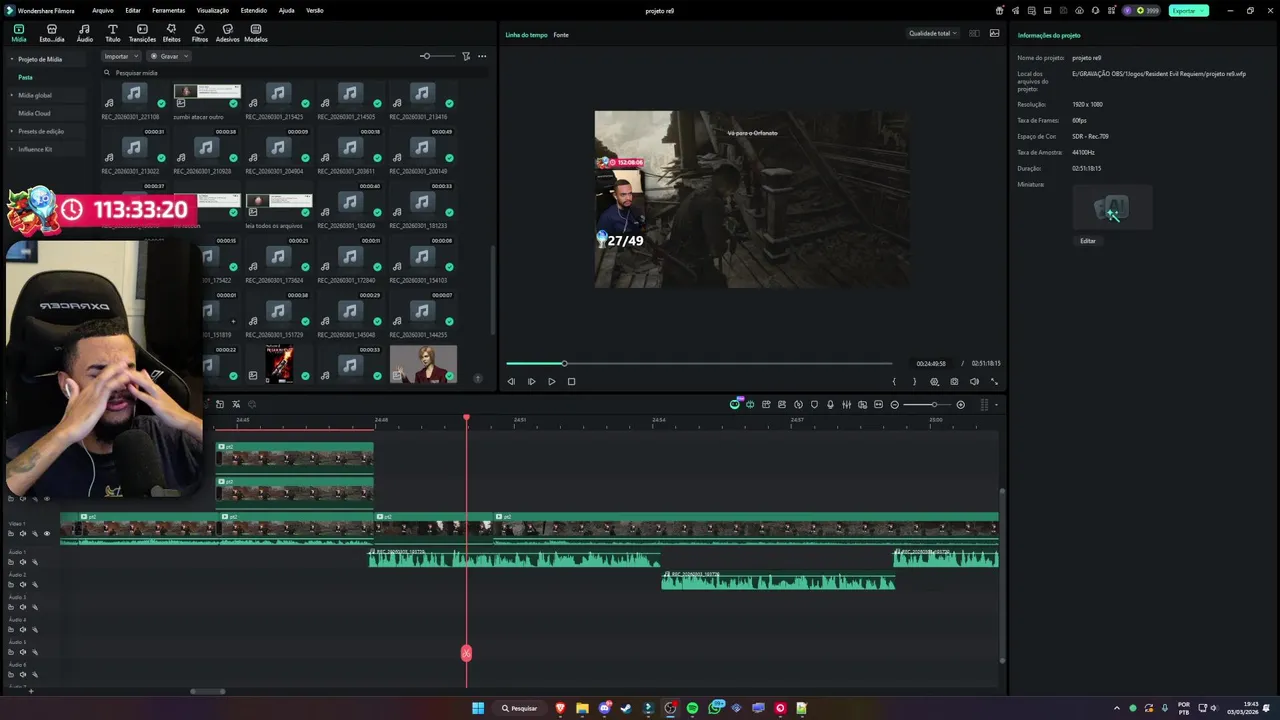Open Spotify from the taskbar

[692, 708]
